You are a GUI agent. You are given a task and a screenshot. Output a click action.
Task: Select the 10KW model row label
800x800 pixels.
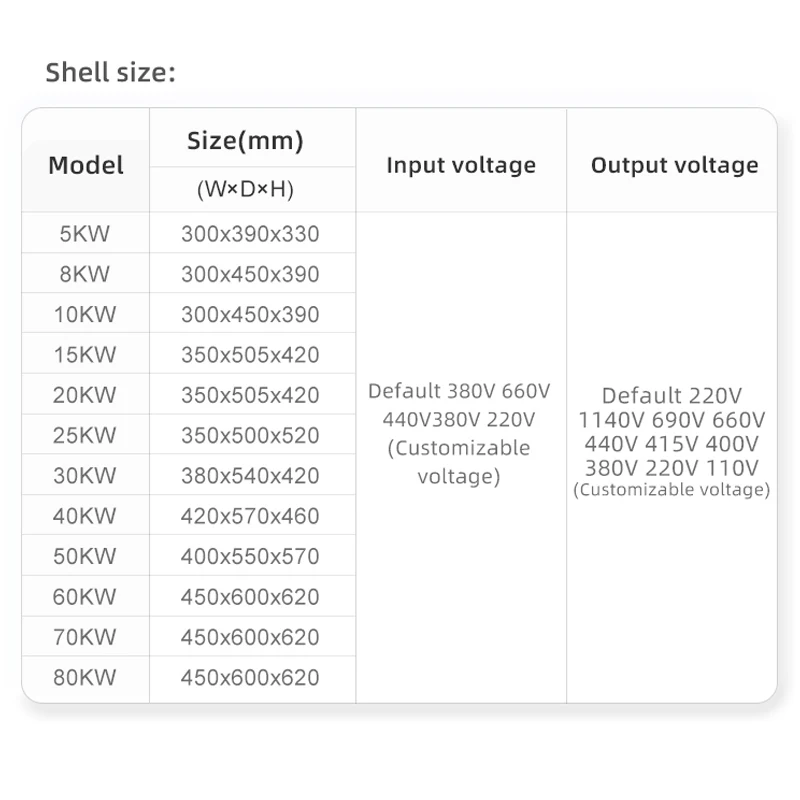click(x=85, y=314)
